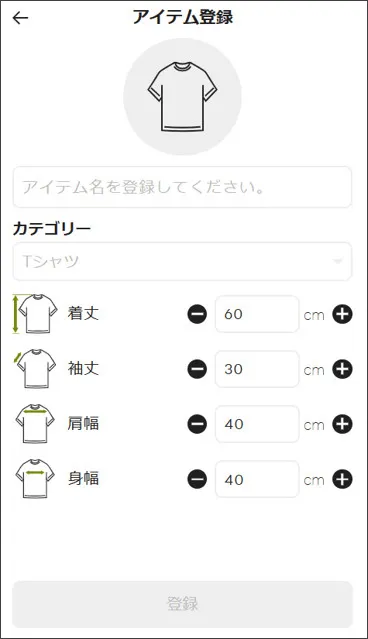This screenshot has width=368, height=639.
Task: Decrease 肩幅 value with minus icon
Action: (x=197, y=424)
